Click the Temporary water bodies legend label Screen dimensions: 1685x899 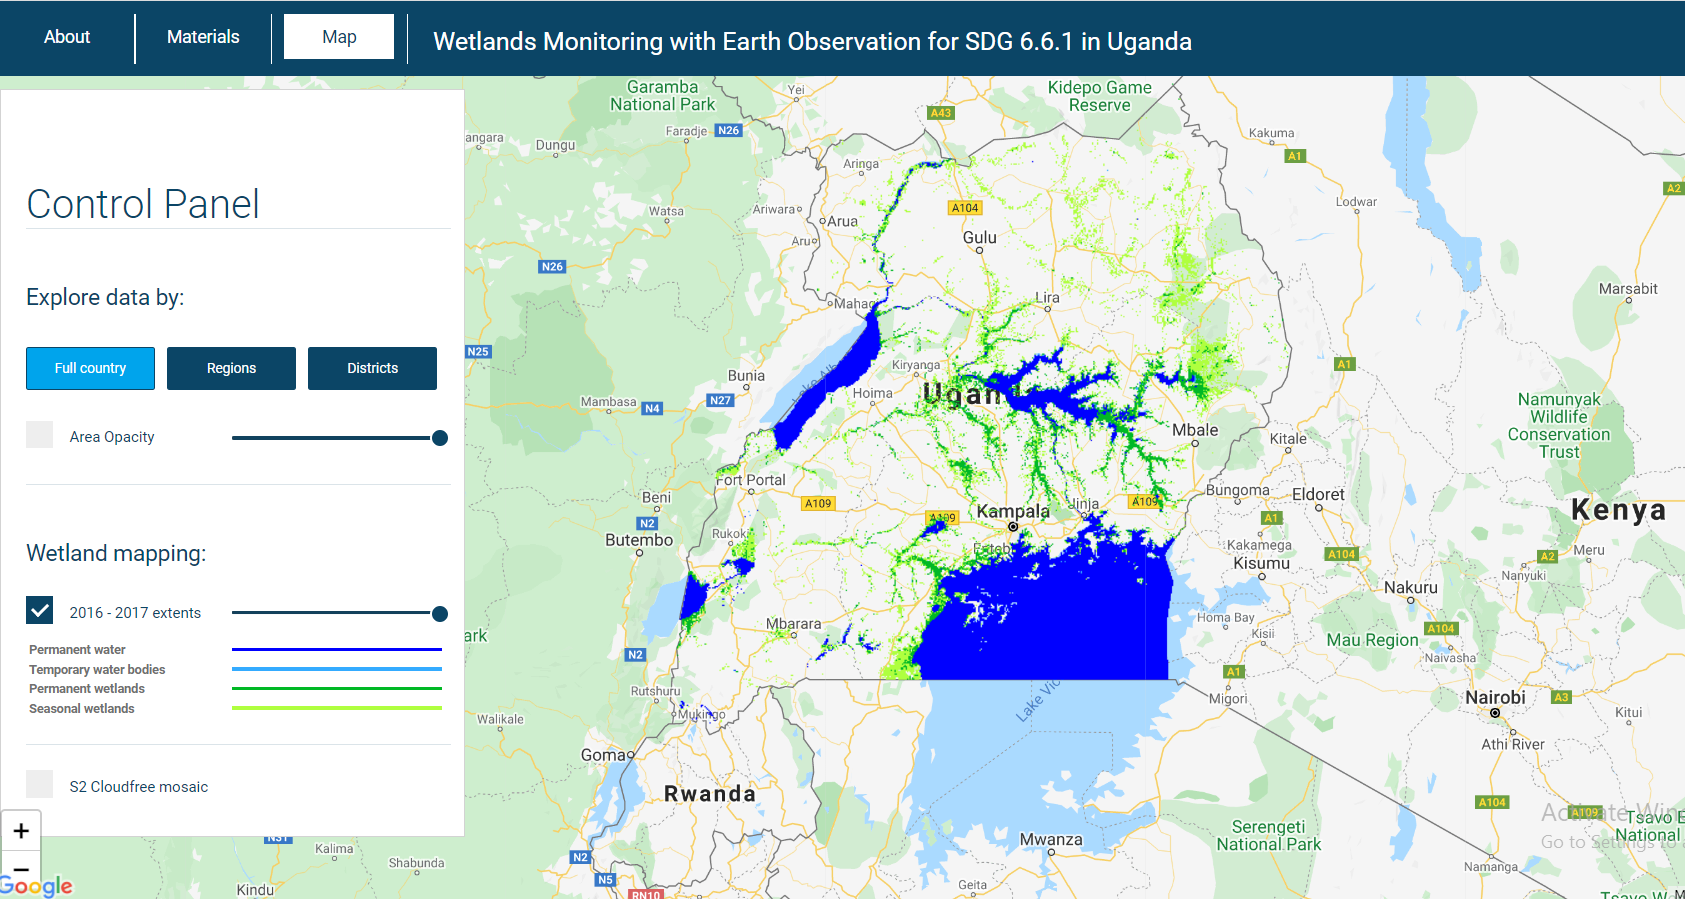click(97, 670)
